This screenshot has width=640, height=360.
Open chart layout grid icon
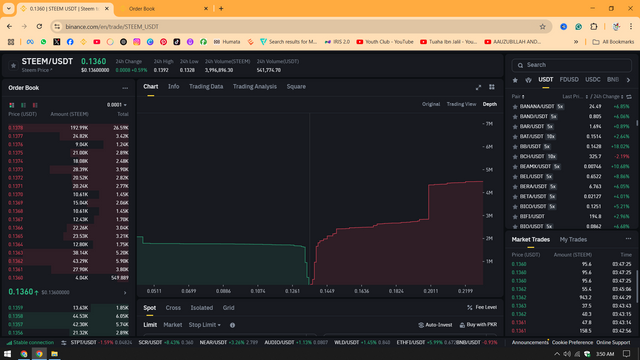[492, 87]
